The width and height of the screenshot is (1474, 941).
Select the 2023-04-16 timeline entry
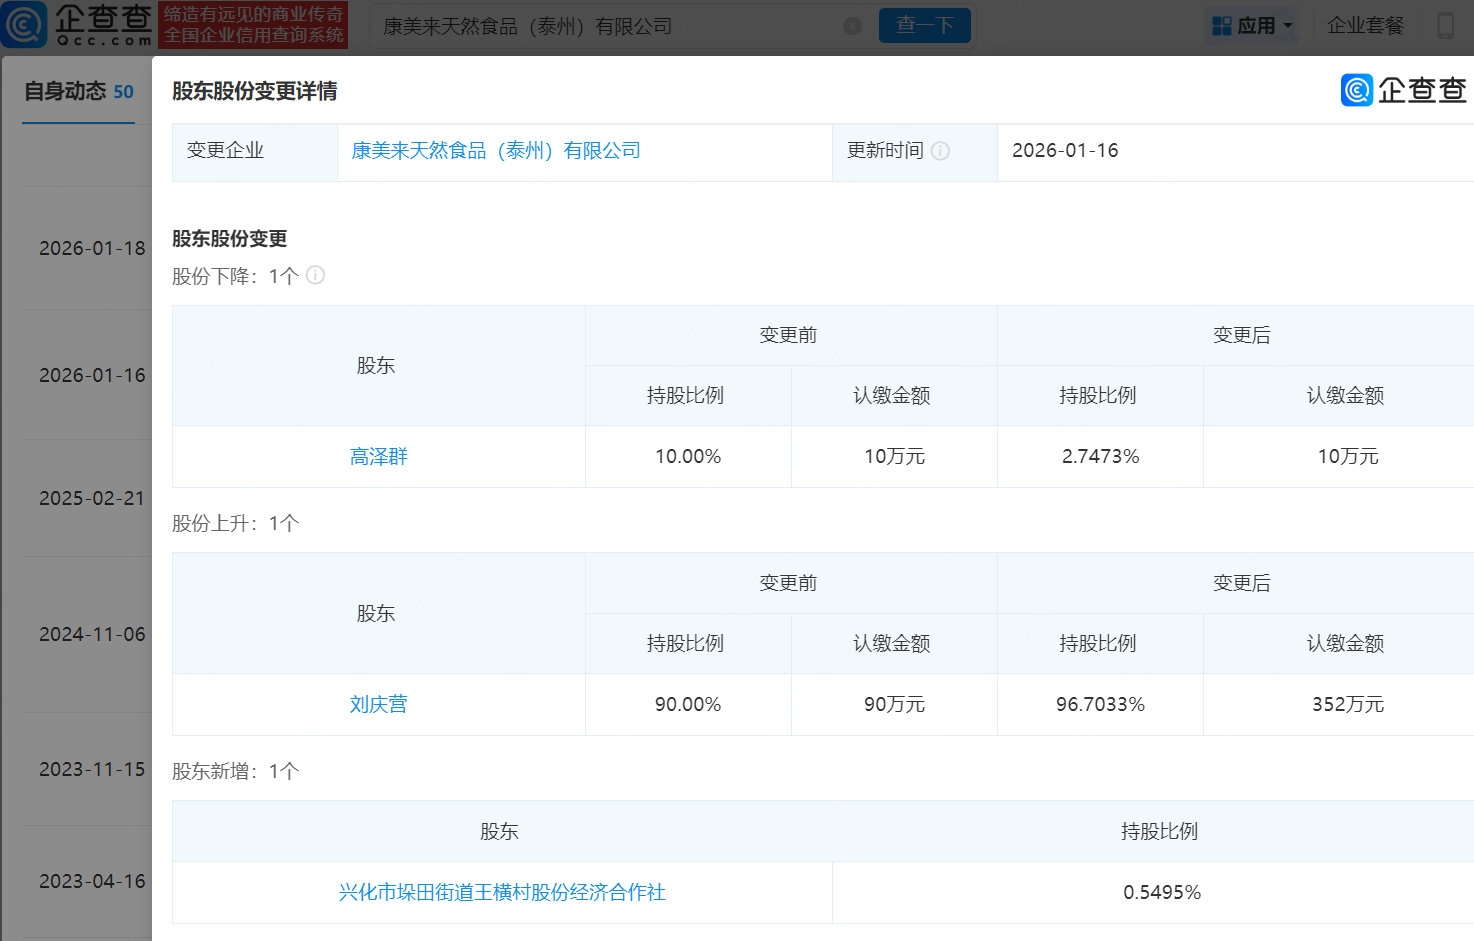[x=92, y=881]
